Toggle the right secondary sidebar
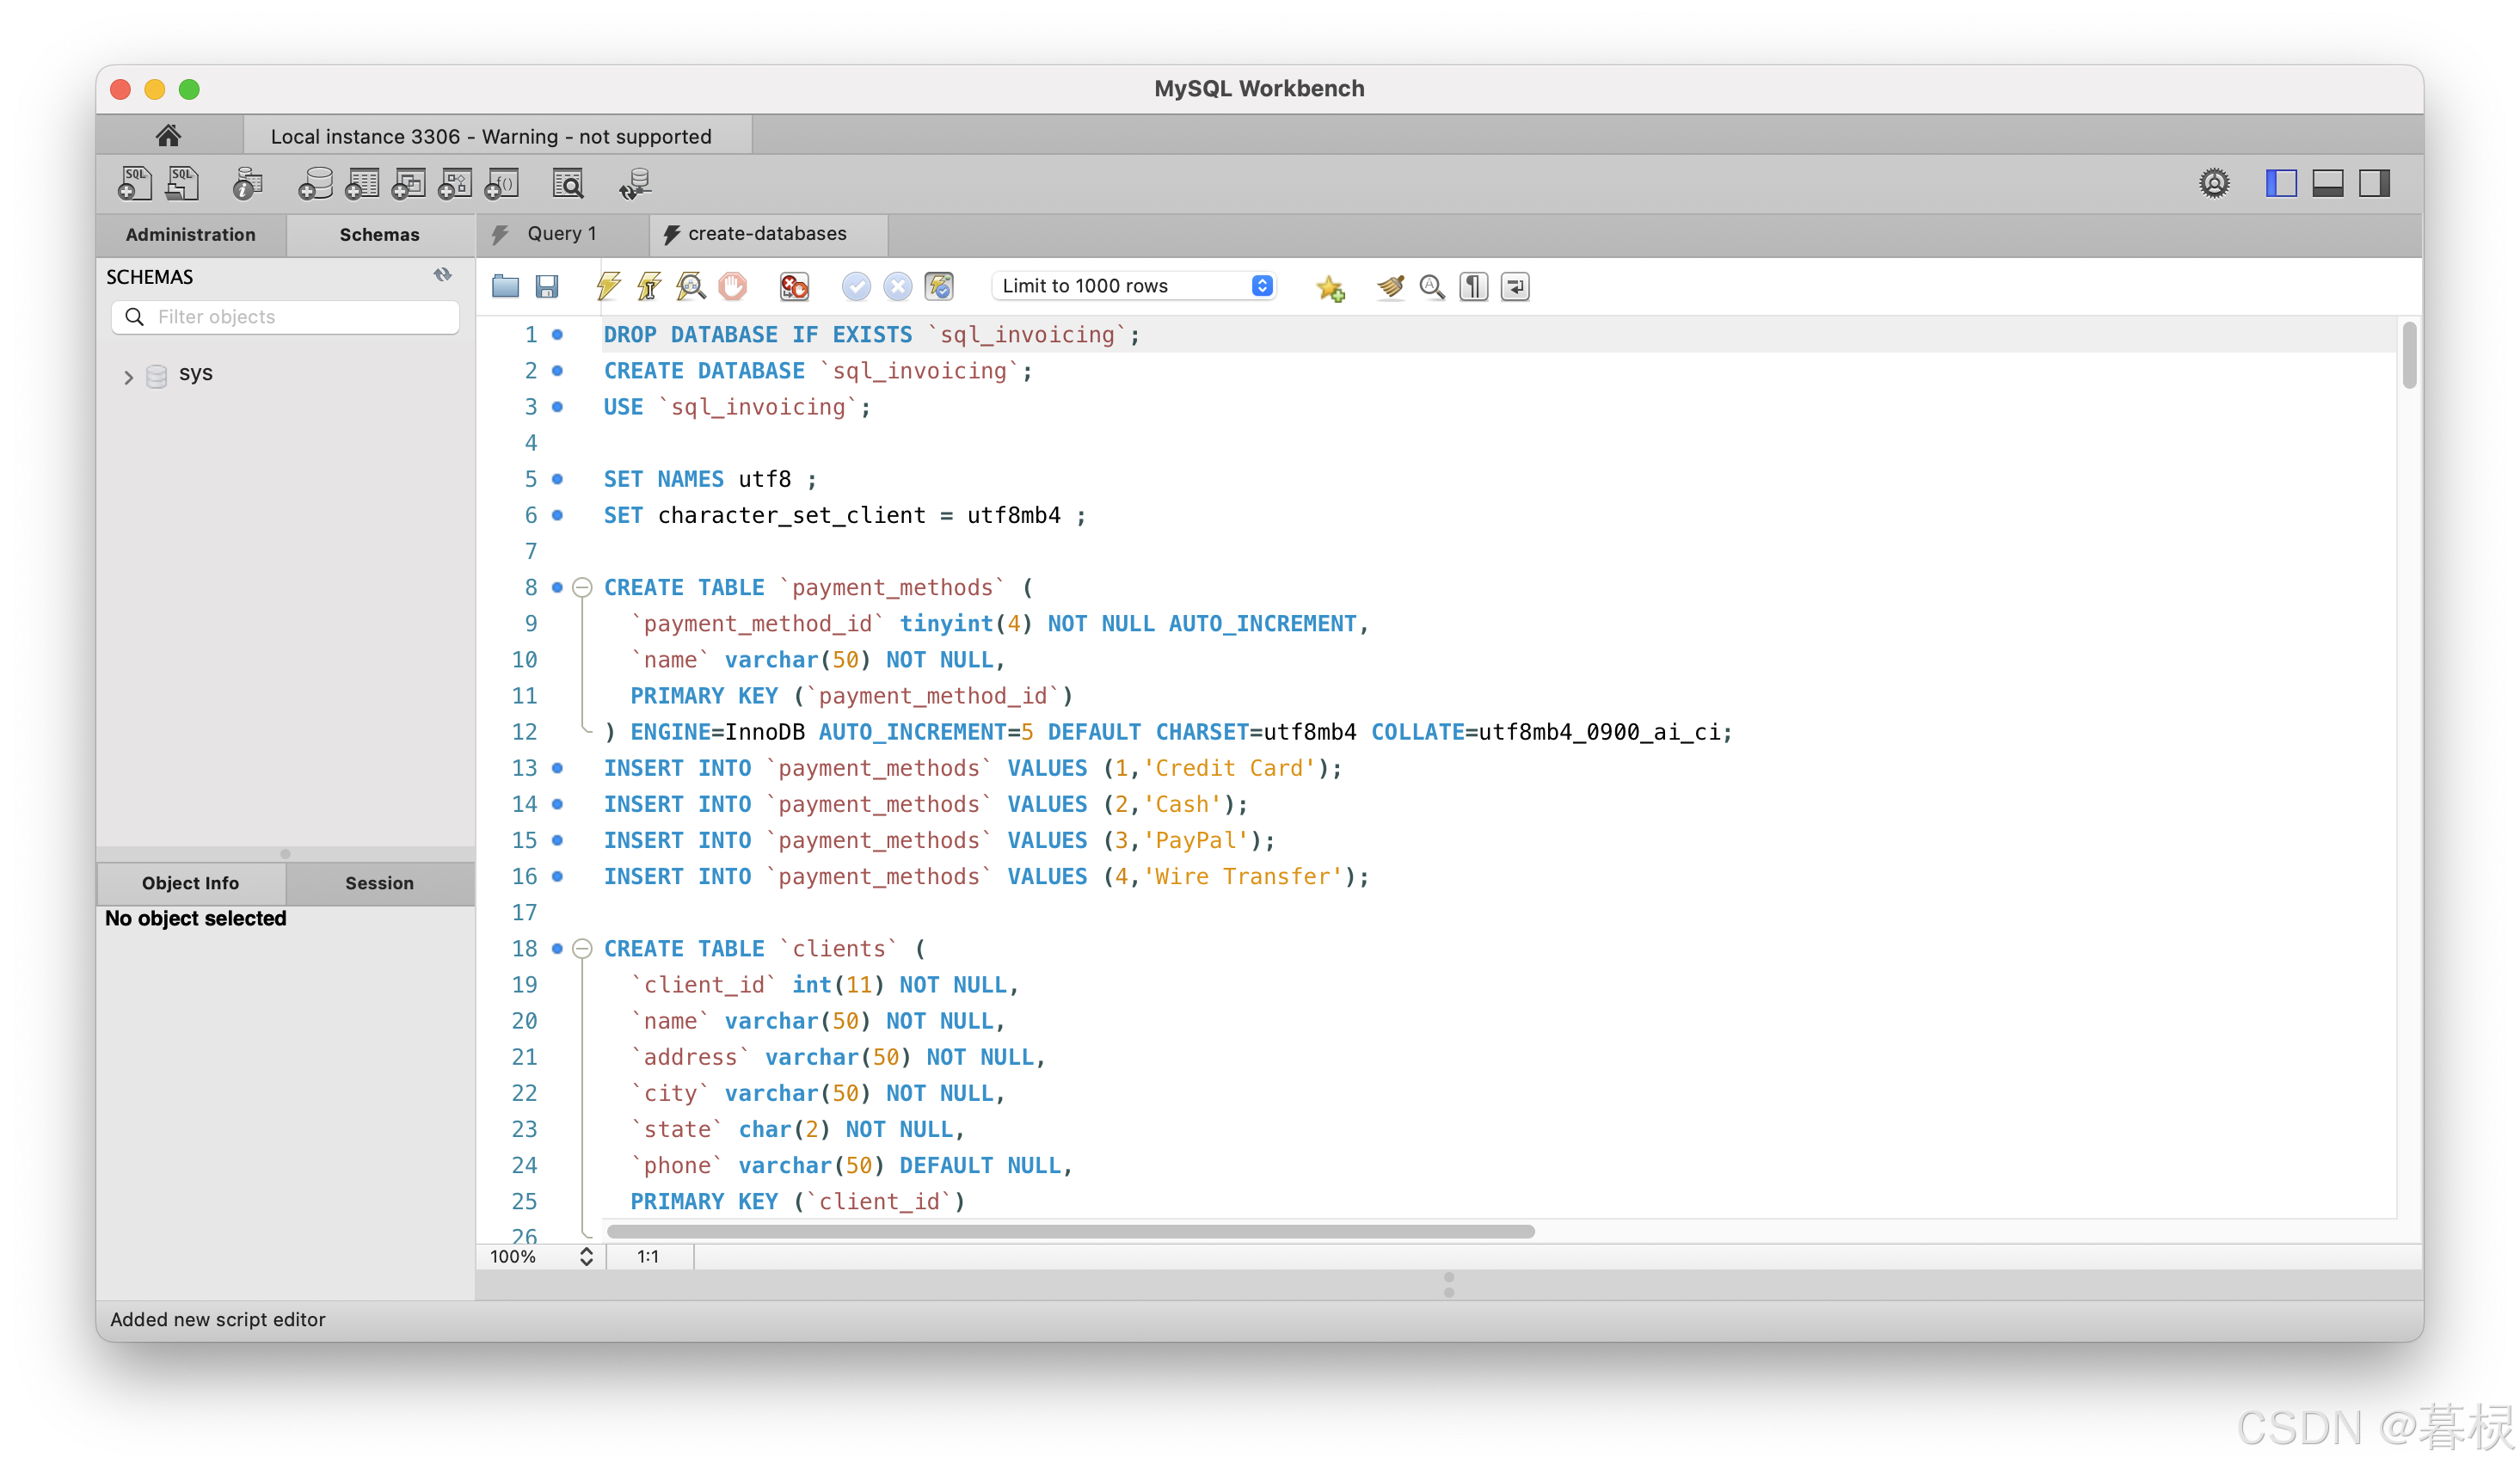Image resolution: width=2520 pixels, height=1469 pixels. tap(2374, 184)
